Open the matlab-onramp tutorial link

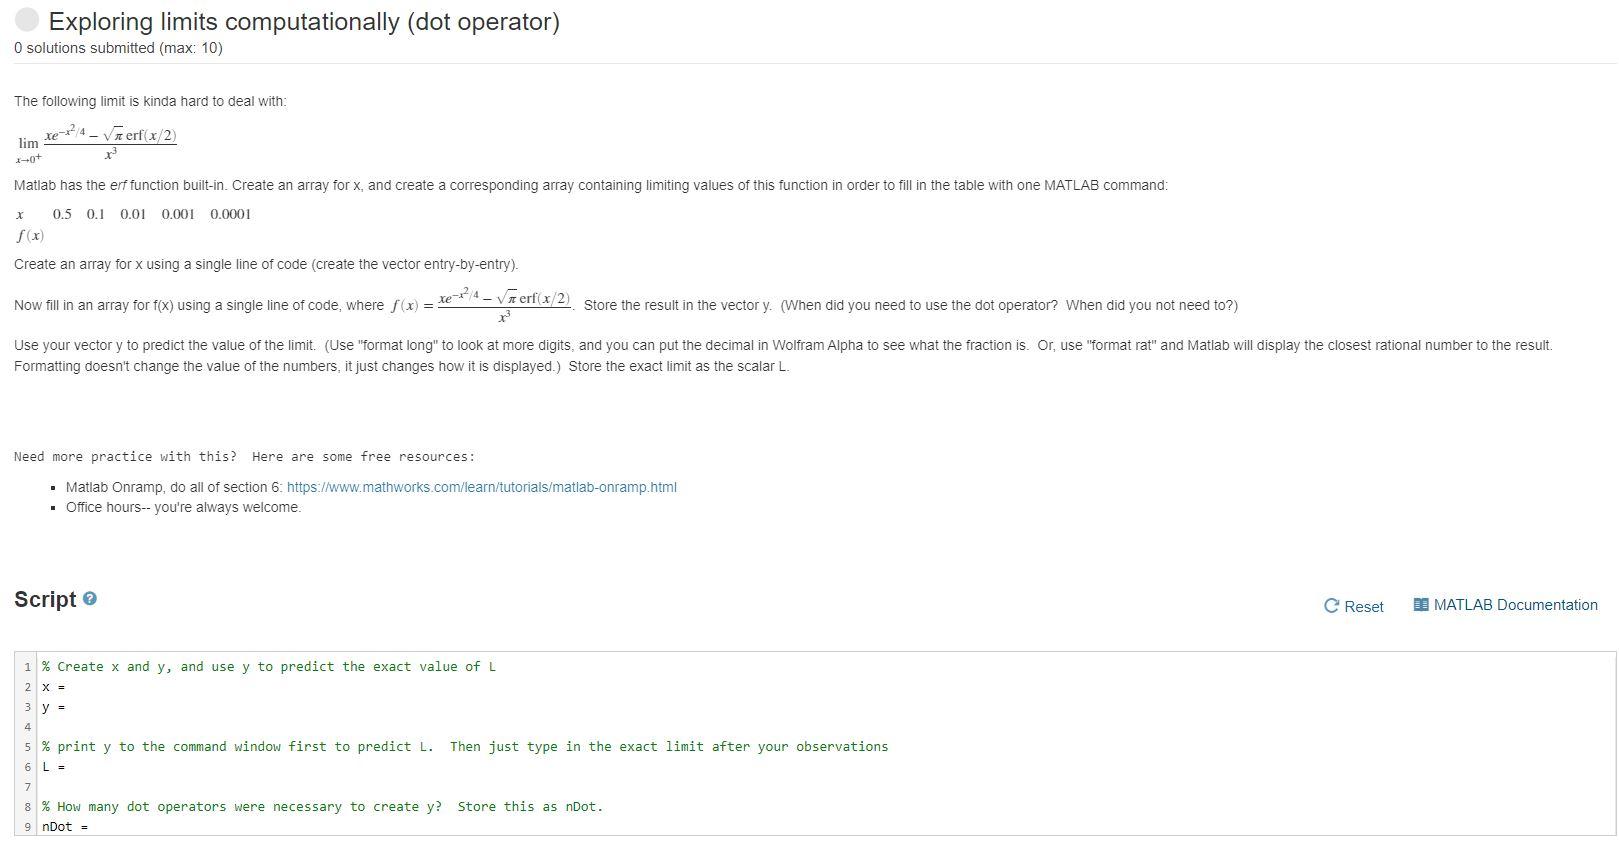point(481,487)
